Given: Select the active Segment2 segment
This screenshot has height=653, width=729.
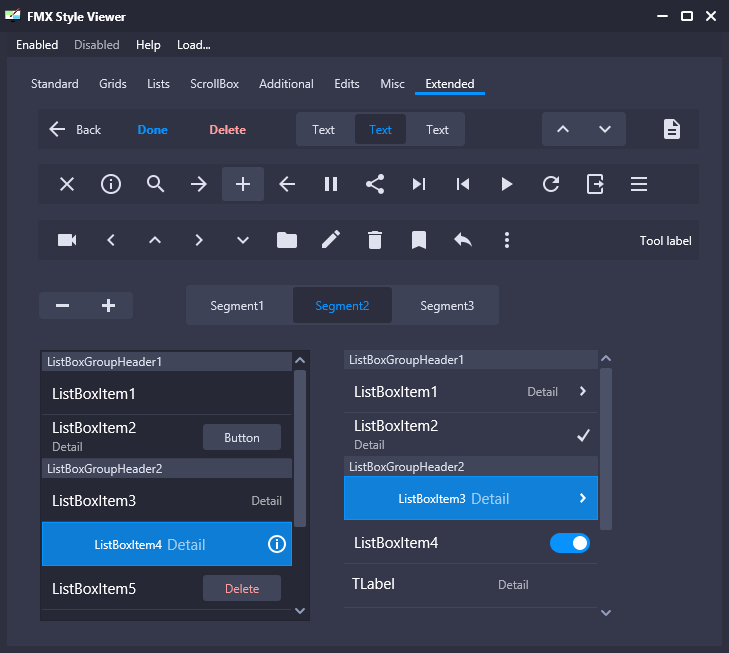Looking at the screenshot, I should [342, 305].
